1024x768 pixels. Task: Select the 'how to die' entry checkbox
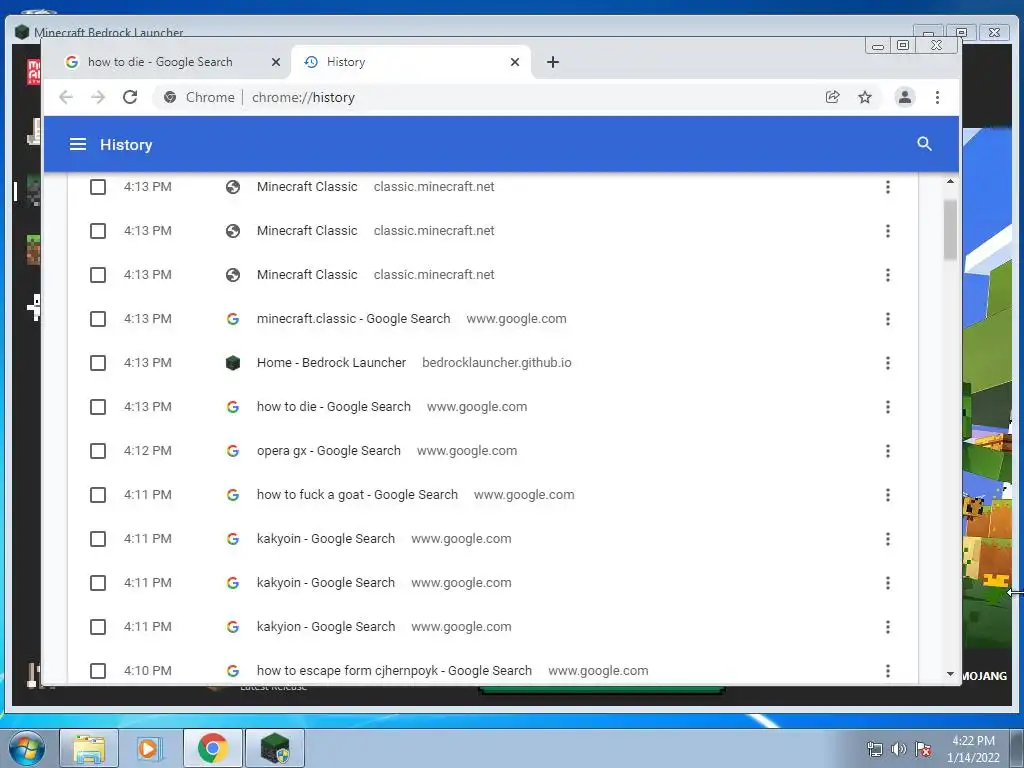(98, 407)
